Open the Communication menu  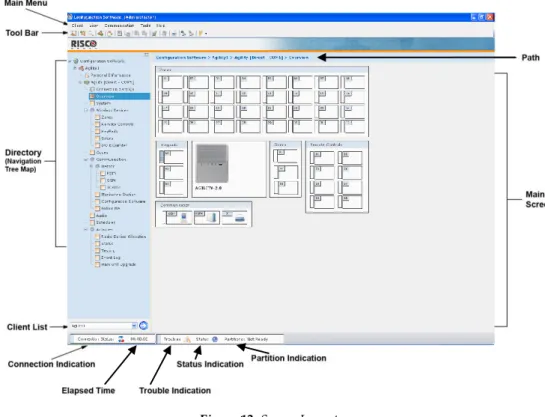point(119,25)
